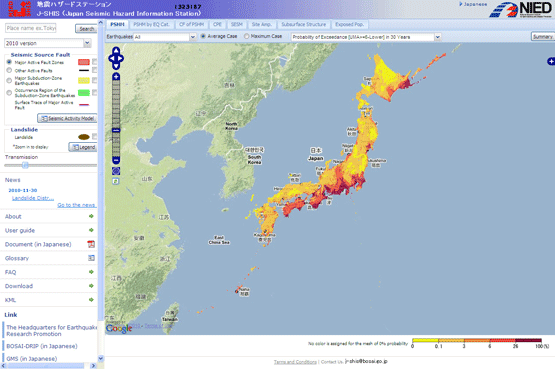Screen dimensions: 555x369
Task: Open the Document (in Japanese) PDF icon
Action: pyautogui.click(x=91, y=244)
